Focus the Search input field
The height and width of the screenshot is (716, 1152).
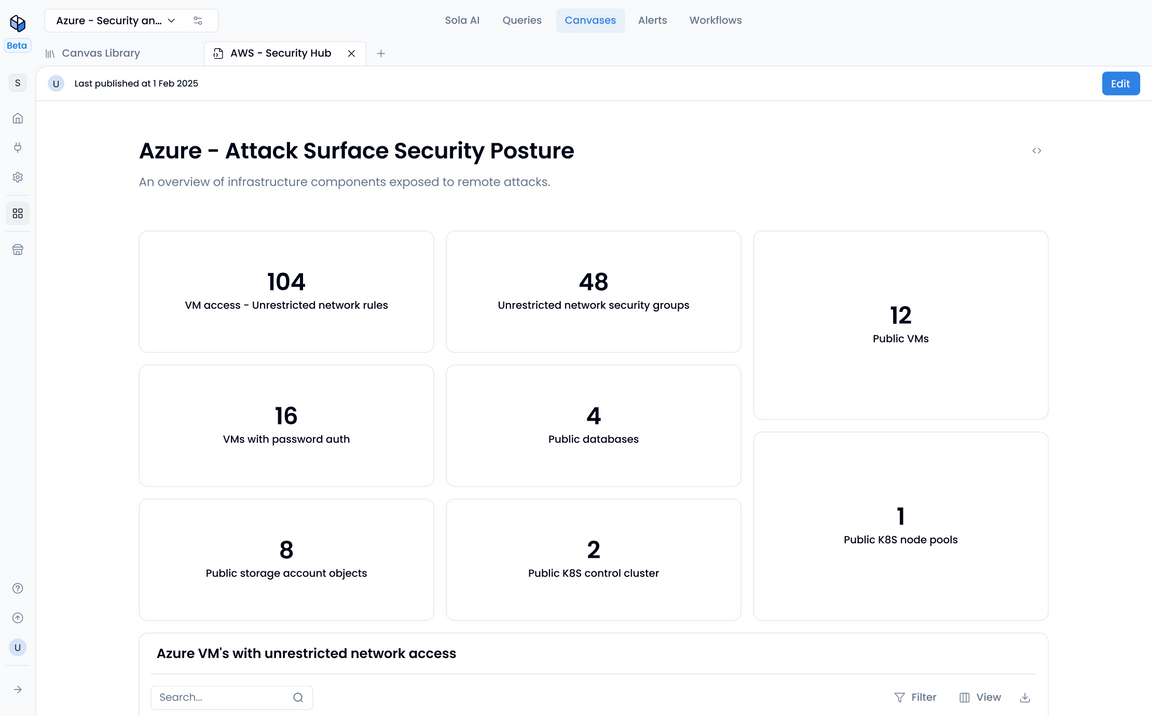point(231,698)
